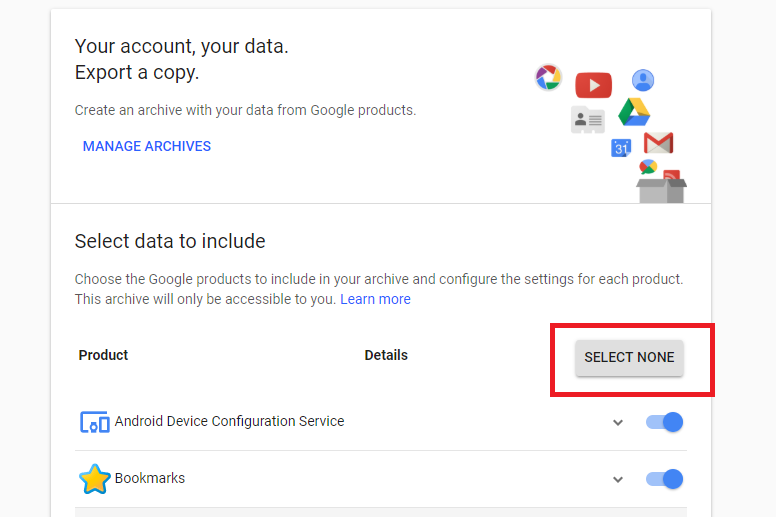Open the MANAGE ARCHIVES link
This screenshot has width=776, height=517.
pyautogui.click(x=147, y=146)
